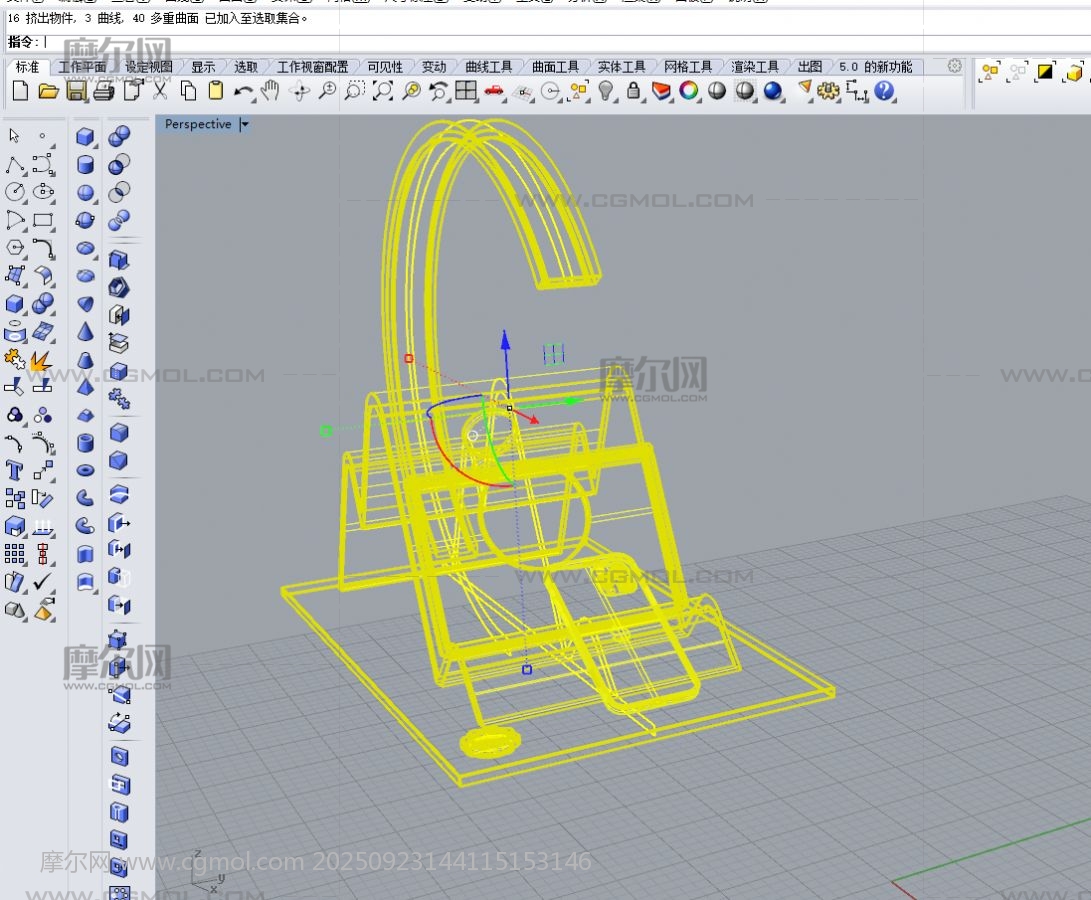Open the 实体工具 tab
1091x900 pixels.
pos(621,67)
